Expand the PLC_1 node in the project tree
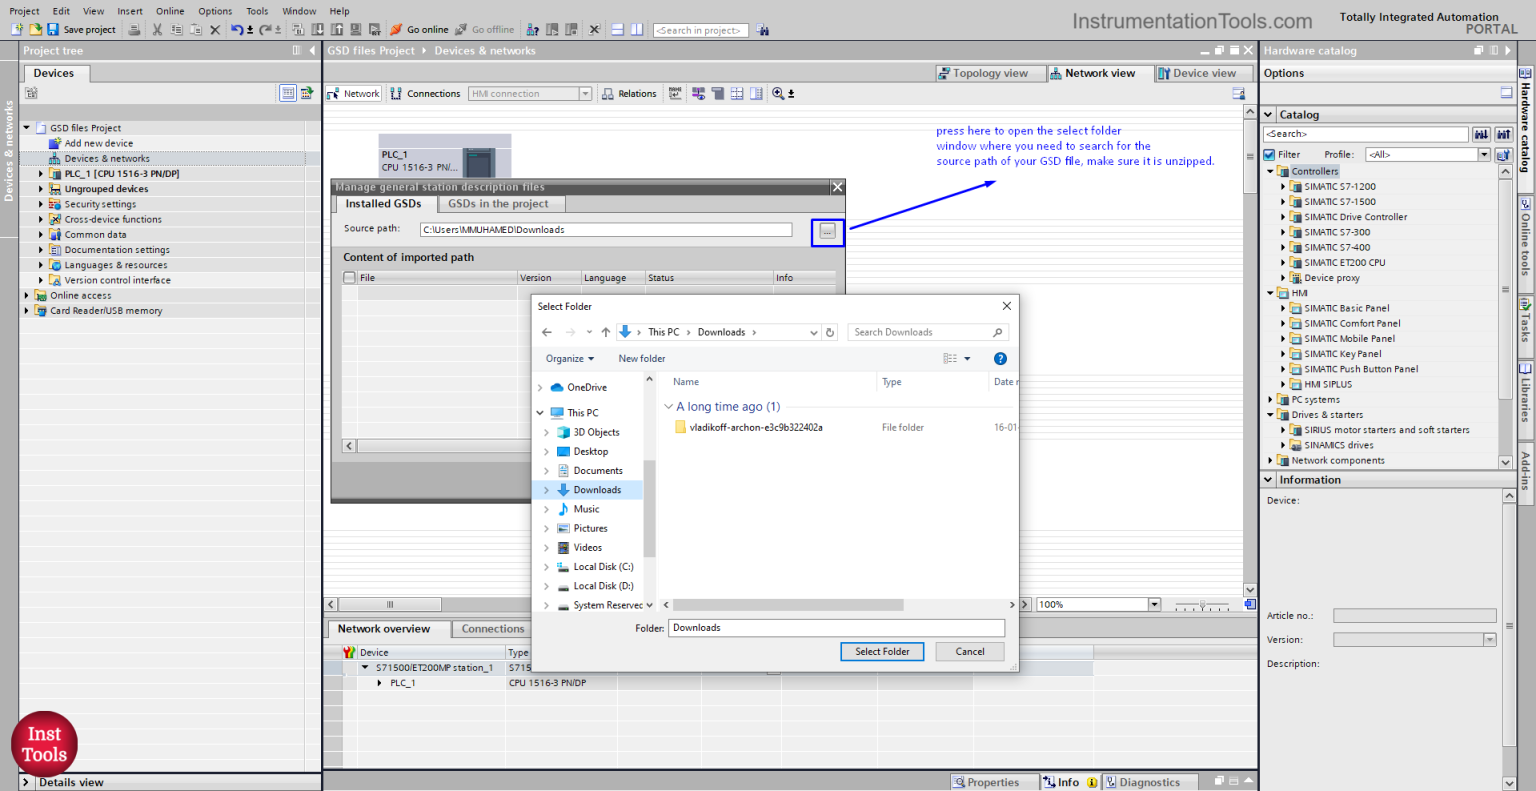The image size is (1536, 791). pos(41,174)
